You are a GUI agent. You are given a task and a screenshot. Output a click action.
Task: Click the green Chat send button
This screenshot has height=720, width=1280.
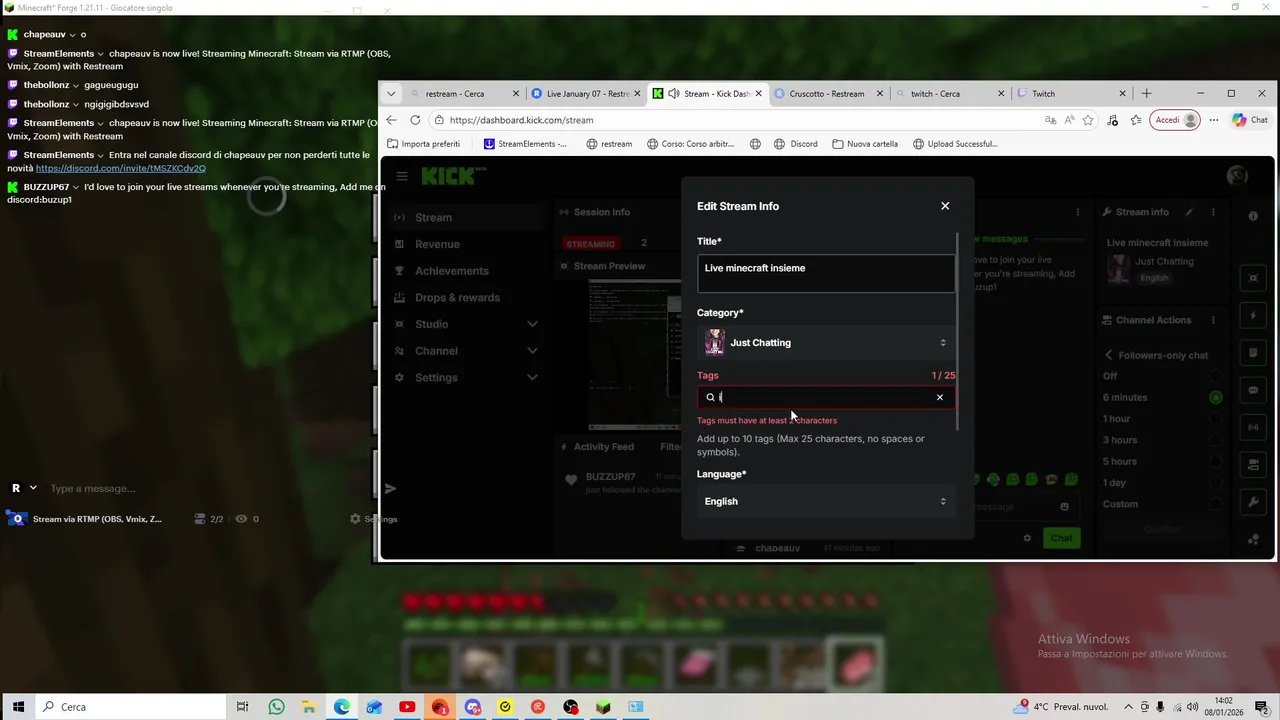[1061, 538]
